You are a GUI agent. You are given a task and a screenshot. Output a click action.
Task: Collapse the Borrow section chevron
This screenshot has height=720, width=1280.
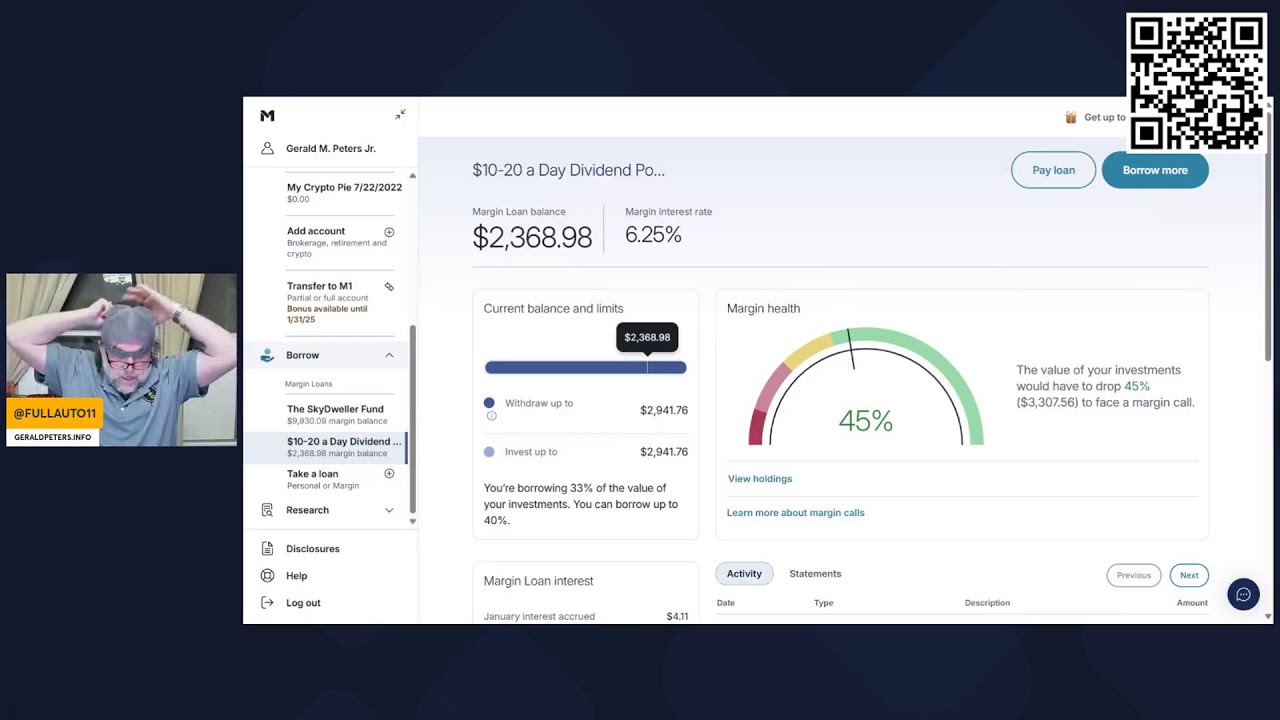(389, 355)
